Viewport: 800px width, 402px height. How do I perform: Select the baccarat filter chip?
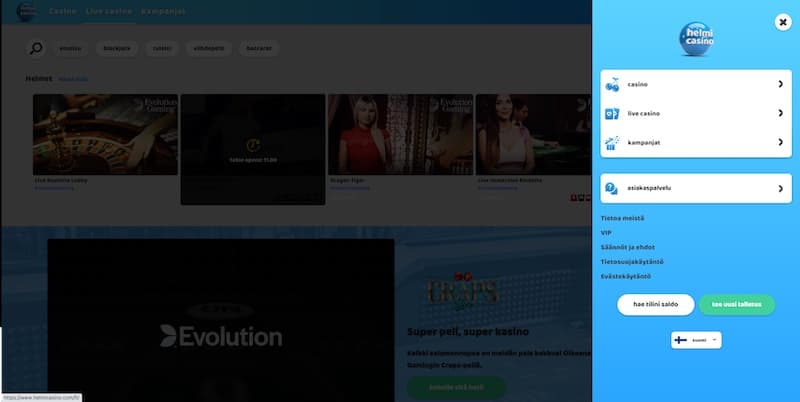(259, 48)
